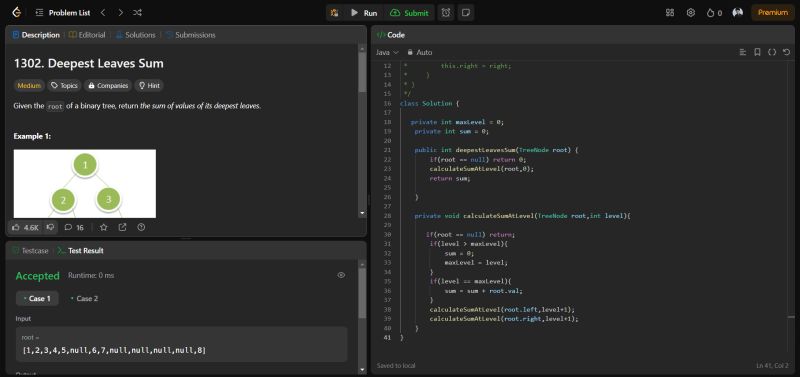Click 'maxLevel = level;' code line
The width and height of the screenshot is (800, 377).
pyautogui.click(x=476, y=263)
